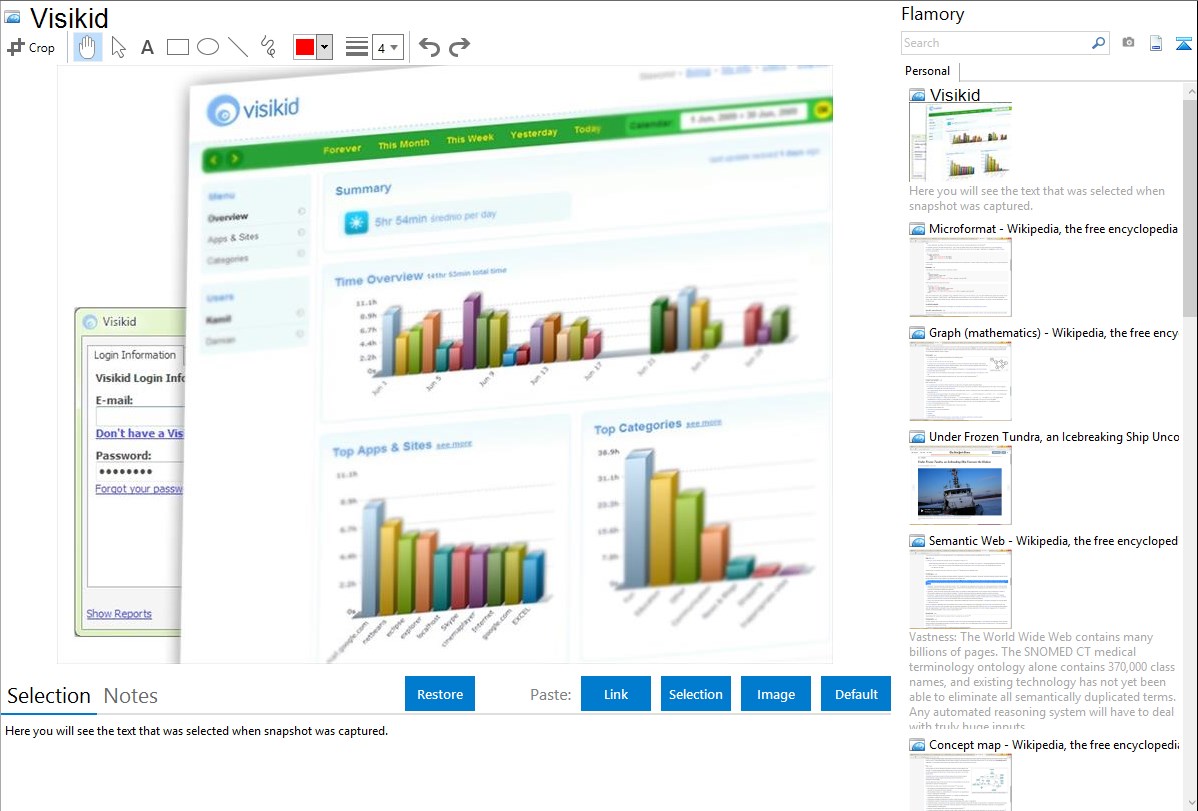Pick the ellipse drawing tool
1198x811 pixels.
208,47
